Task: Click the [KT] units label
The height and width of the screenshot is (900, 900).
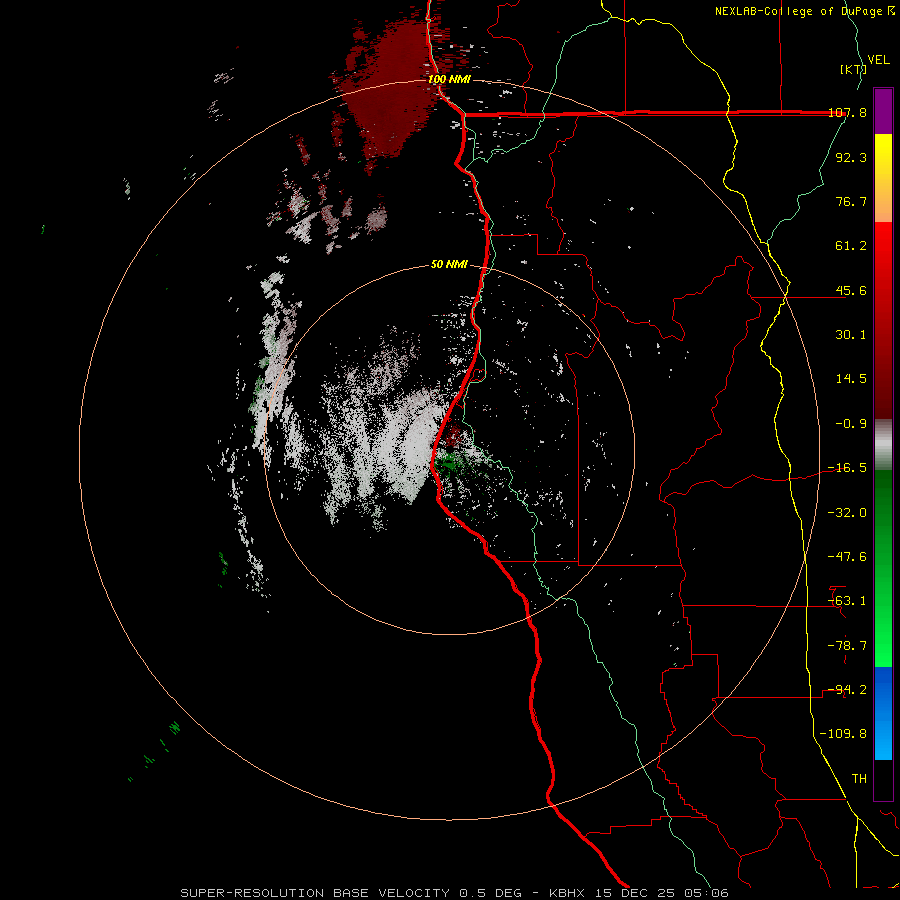Action: pos(853,69)
